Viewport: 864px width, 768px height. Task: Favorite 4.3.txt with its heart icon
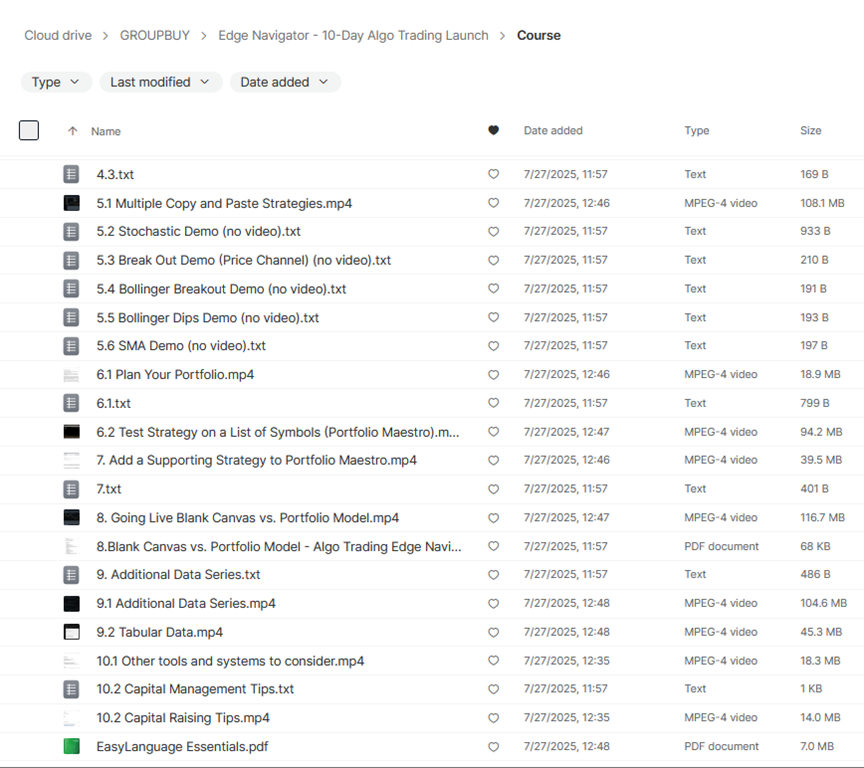pyautogui.click(x=494, y=174)
